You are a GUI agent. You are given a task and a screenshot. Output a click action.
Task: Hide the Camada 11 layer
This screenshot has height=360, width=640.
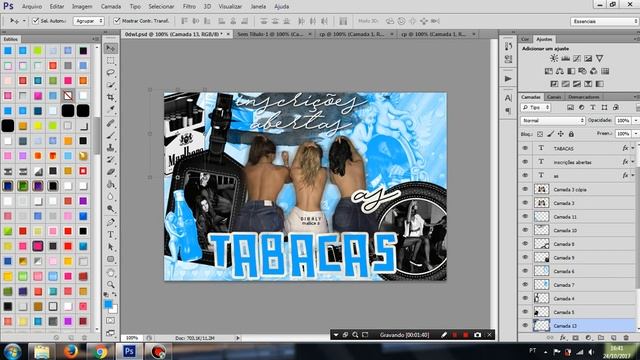pos(525,216)
